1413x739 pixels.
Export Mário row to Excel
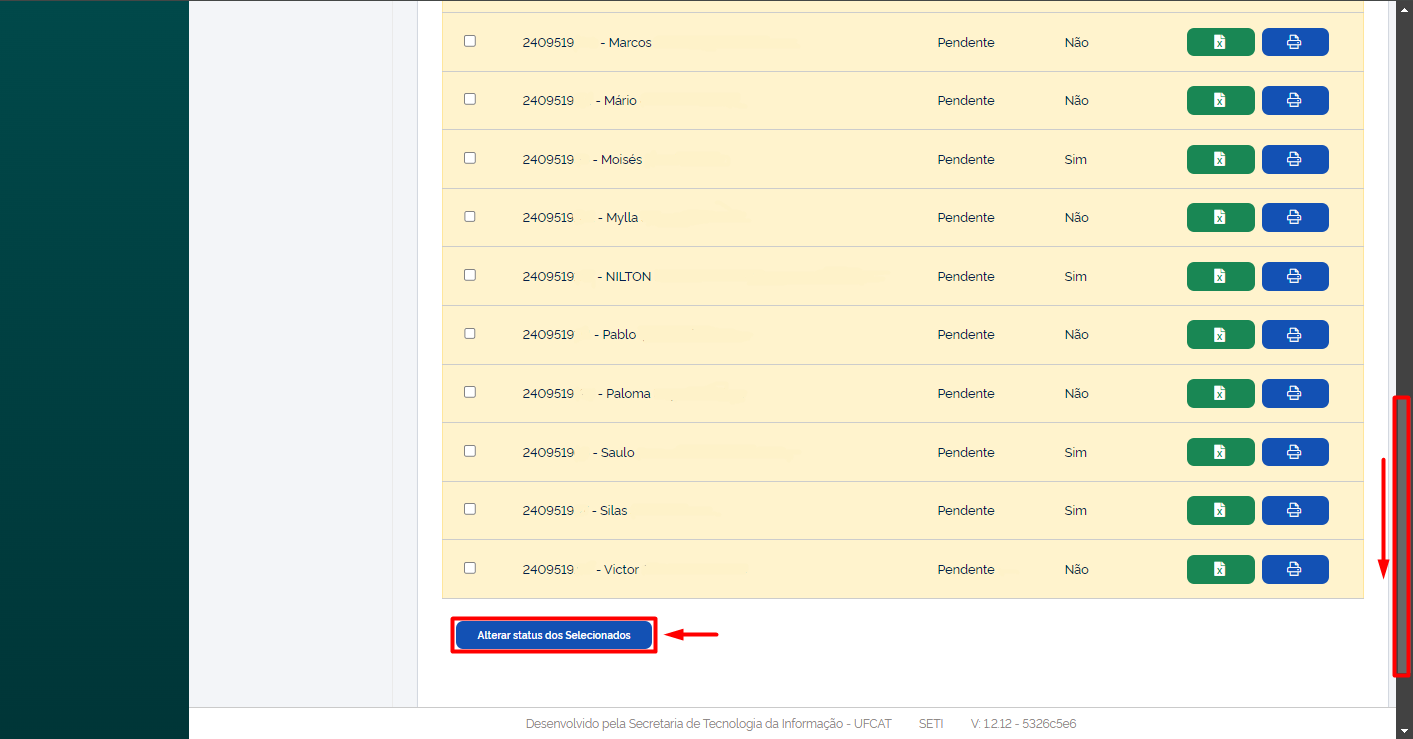[x=1220, y=100]
